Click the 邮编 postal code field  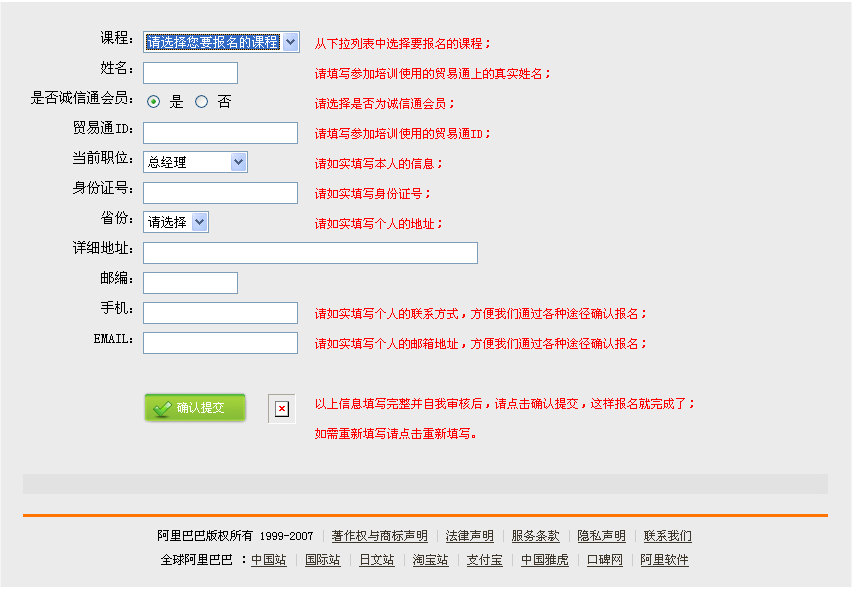point(190,283)
